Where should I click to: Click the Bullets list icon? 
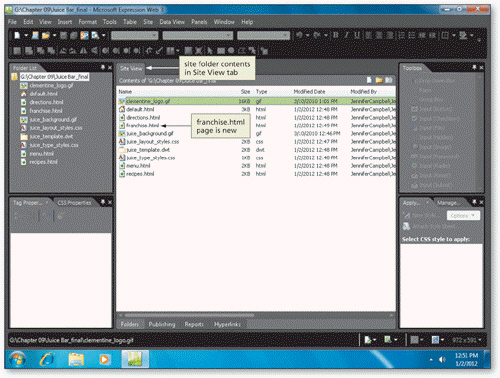(x=412, y=35)
